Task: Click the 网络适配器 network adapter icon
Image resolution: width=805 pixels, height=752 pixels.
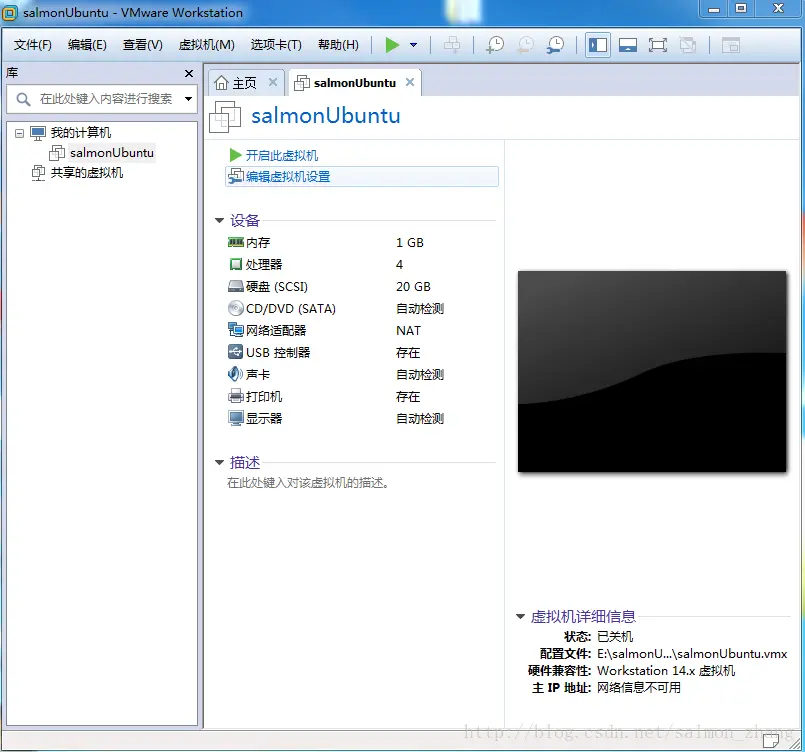Action: pos(236,330)
